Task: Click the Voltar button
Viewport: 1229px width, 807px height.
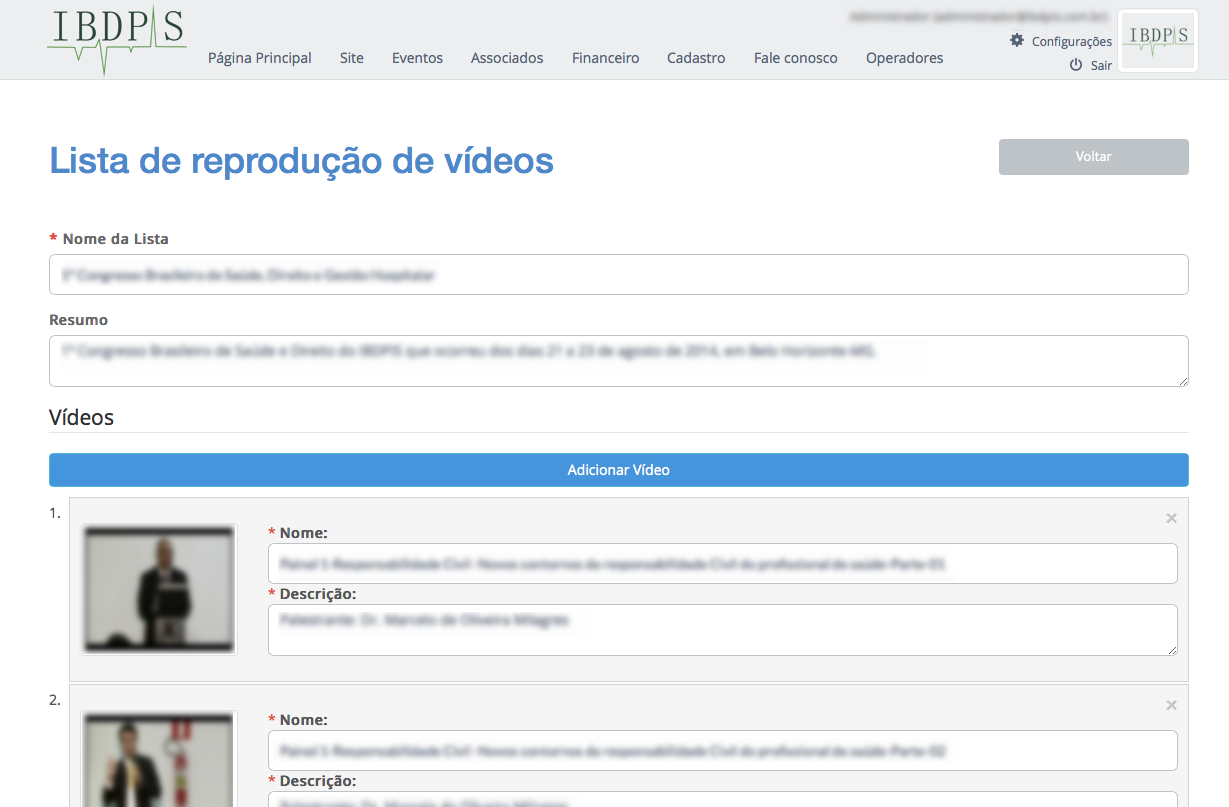Action: pyautogui.click(x=1094, y=157)
